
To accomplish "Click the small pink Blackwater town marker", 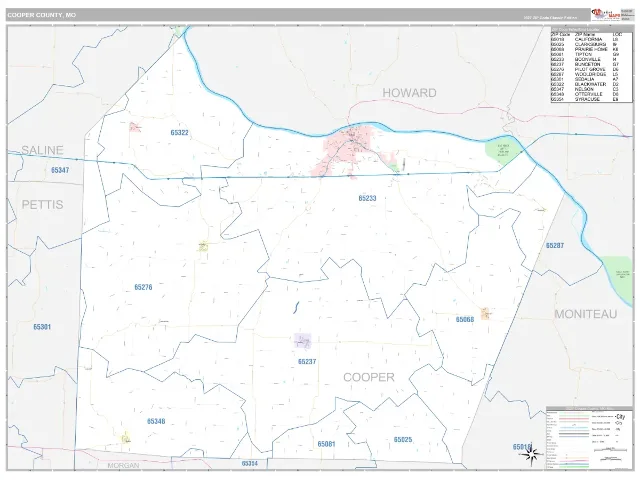I will (135, 127).
